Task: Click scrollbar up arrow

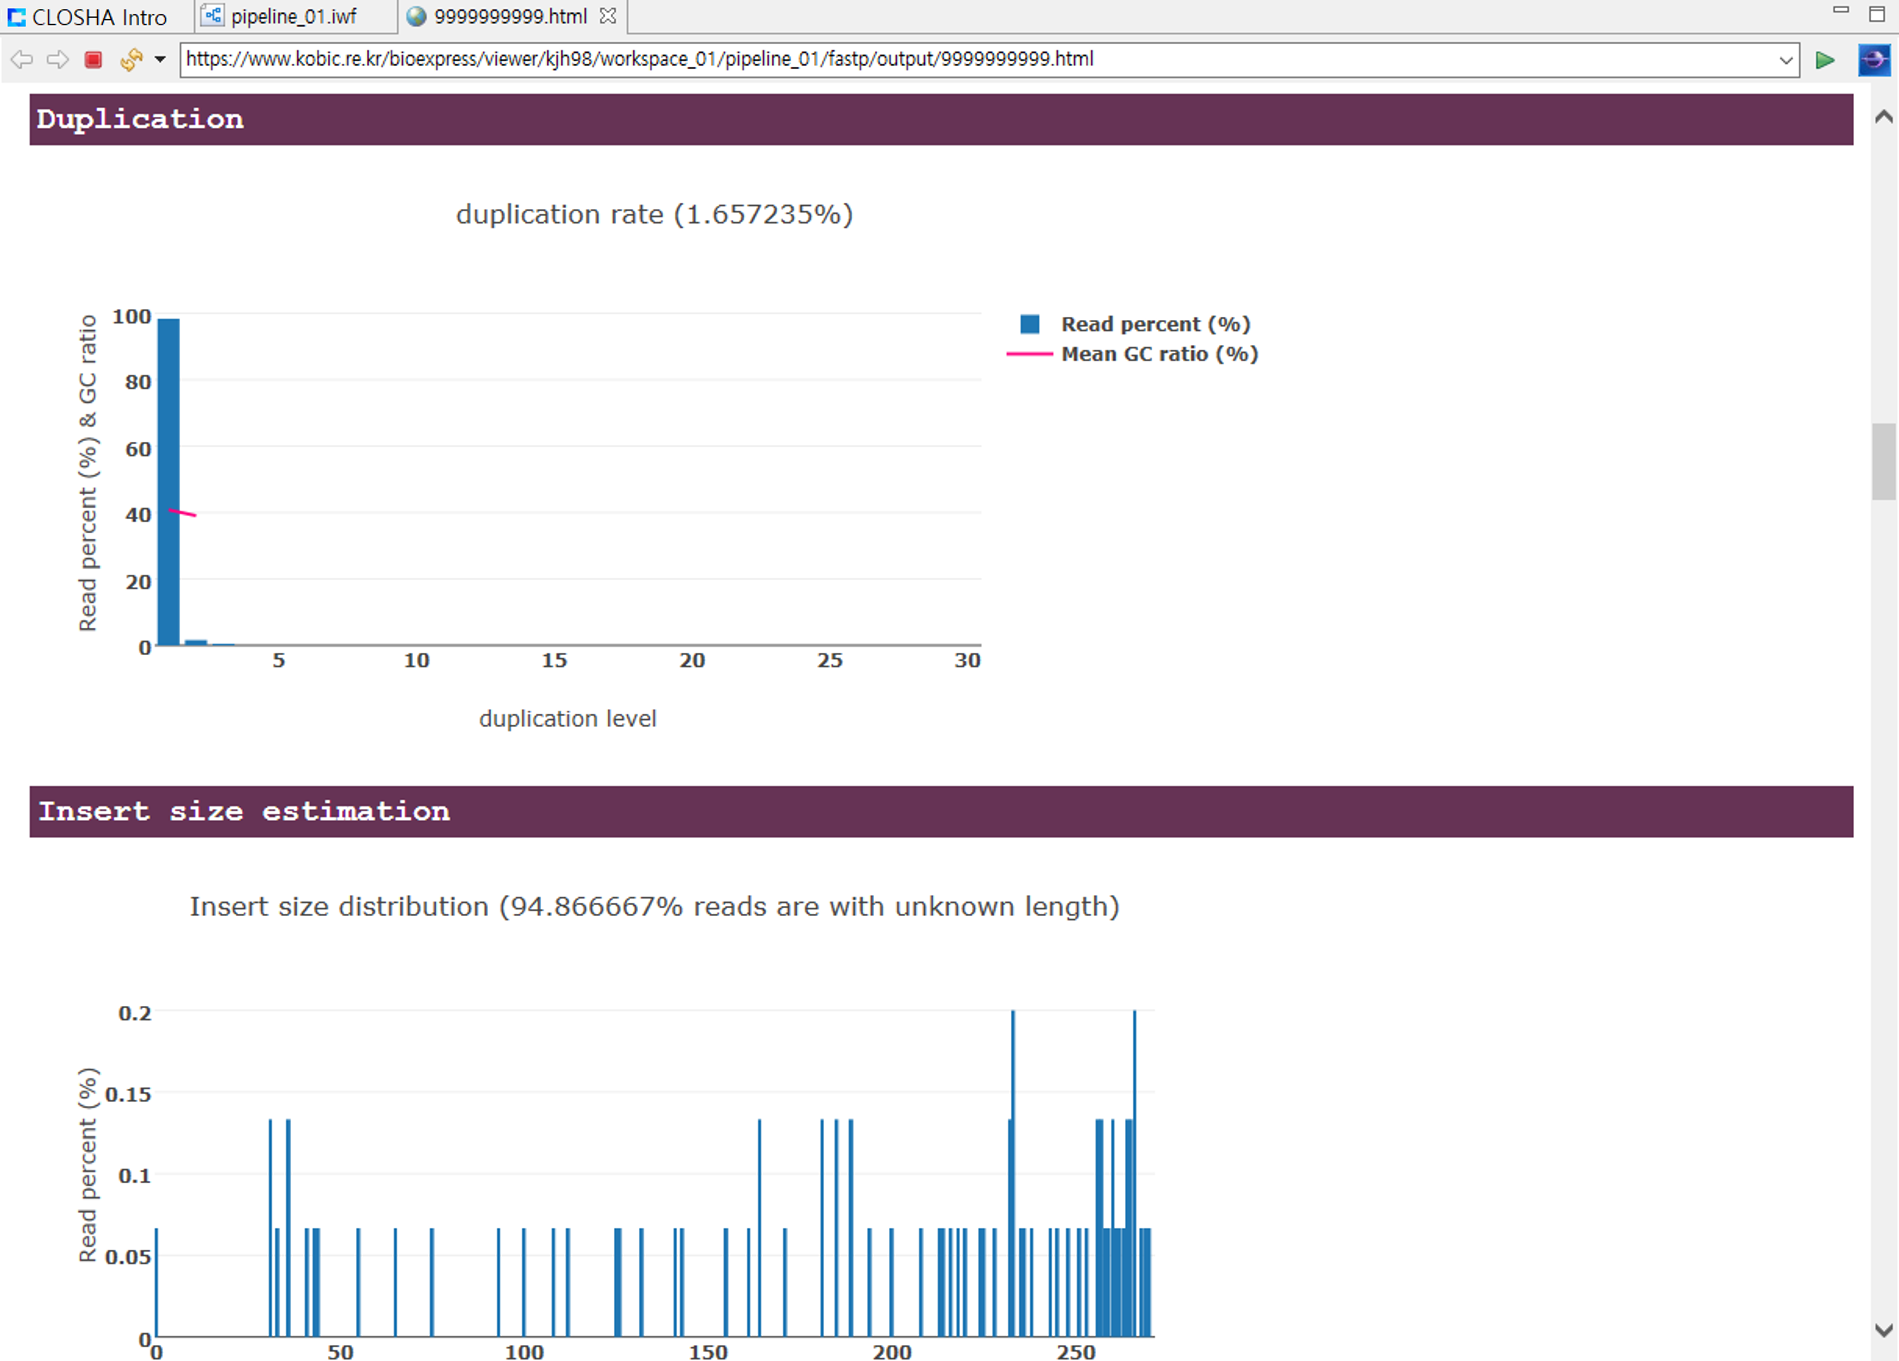Action: coord(1884,117)
